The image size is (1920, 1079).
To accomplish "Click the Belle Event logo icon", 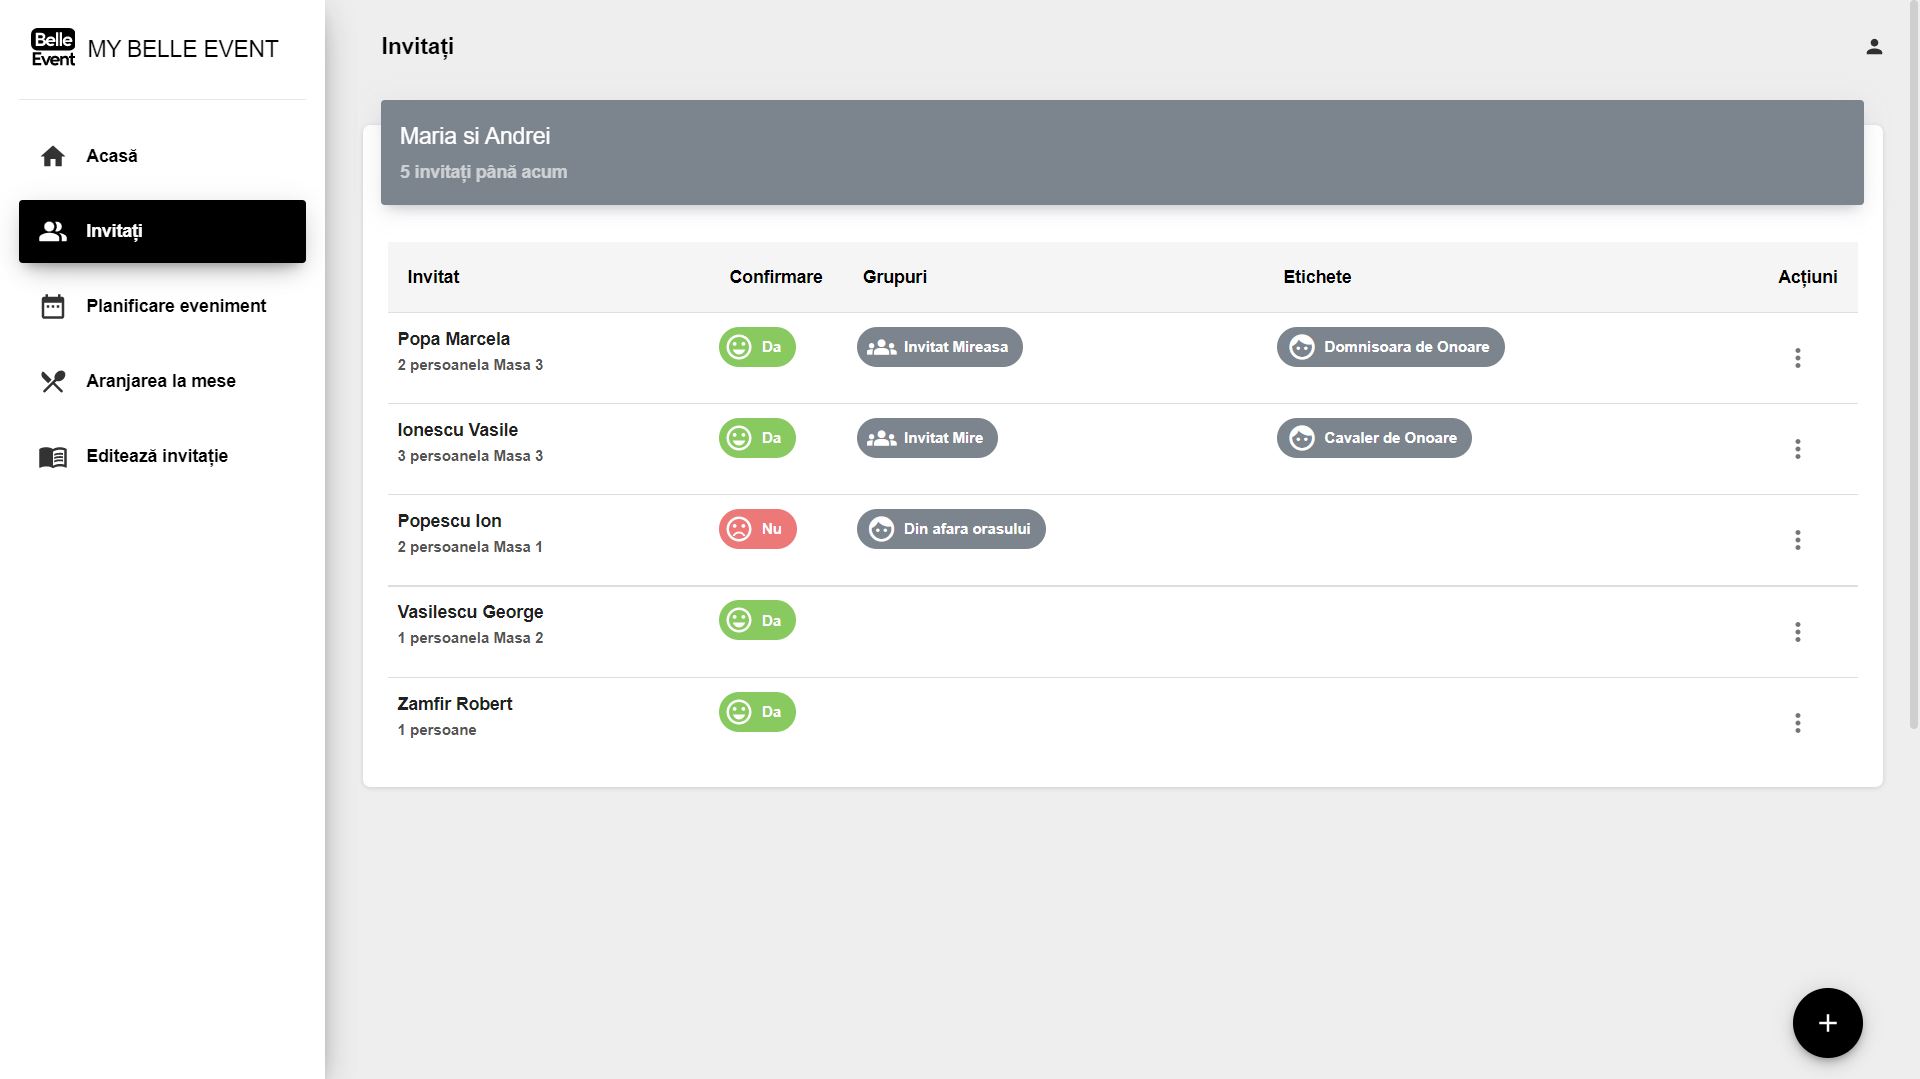I will [53, 48].
